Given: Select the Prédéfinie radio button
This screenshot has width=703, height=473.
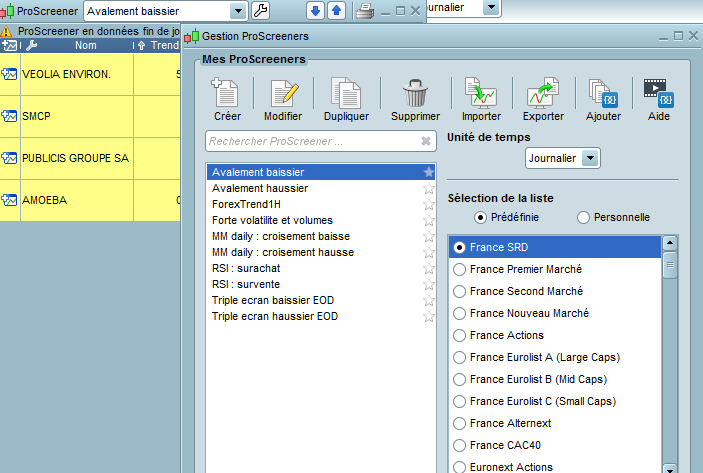Looking at the screenshot, I should pyautogui.click(x=480, y=217).
